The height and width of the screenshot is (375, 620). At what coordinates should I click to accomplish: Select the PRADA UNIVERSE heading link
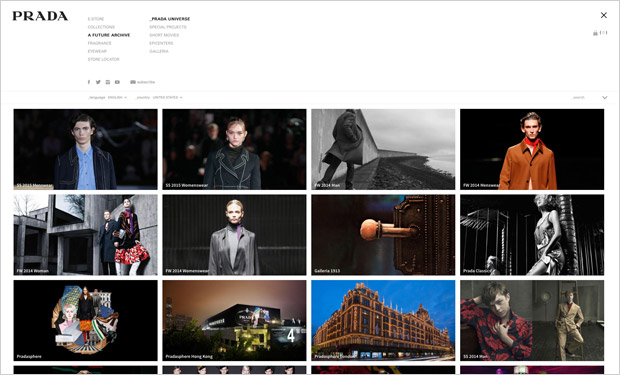(170, 19)
